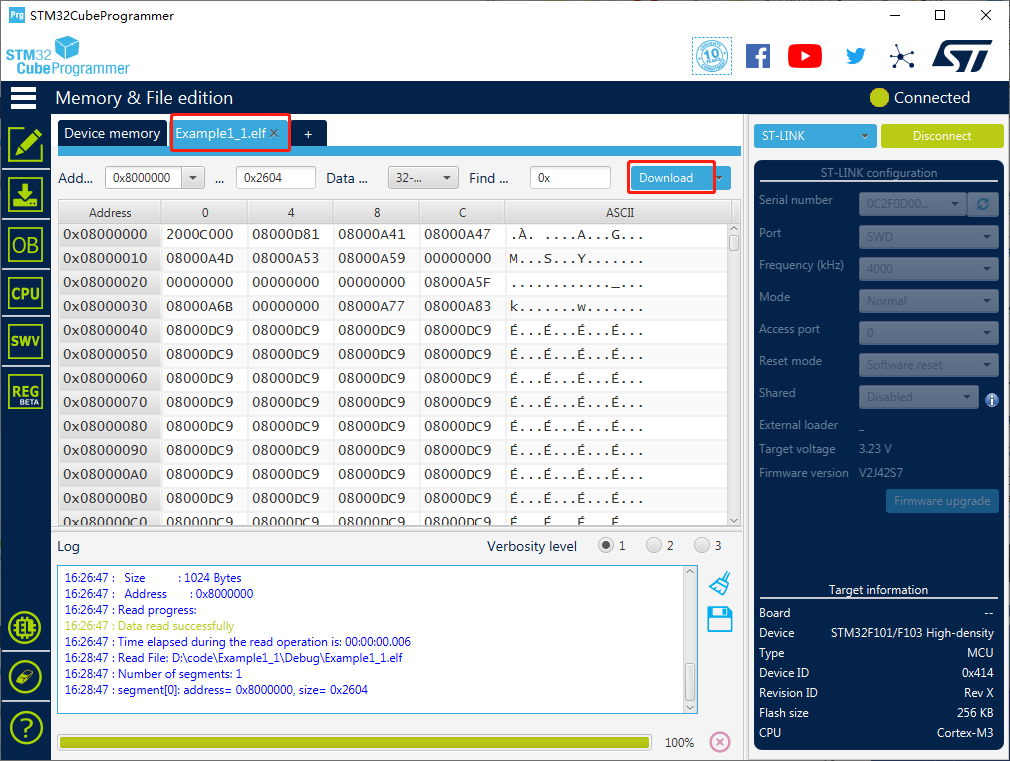Select verbosity level 2
Image resolution: width=1010 pixels, height=761 pixels.
coord(654,545)
